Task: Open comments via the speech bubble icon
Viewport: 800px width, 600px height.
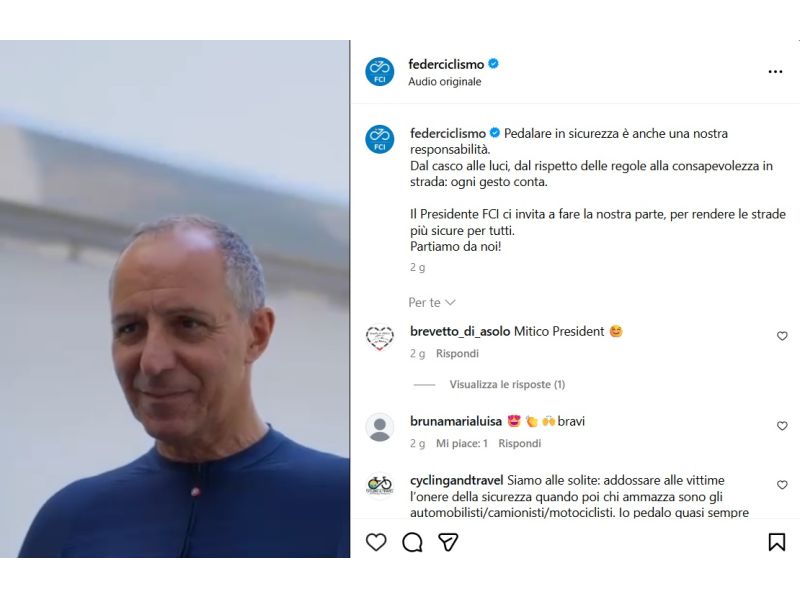Action: pyautogui.click(x=410, y=541)
